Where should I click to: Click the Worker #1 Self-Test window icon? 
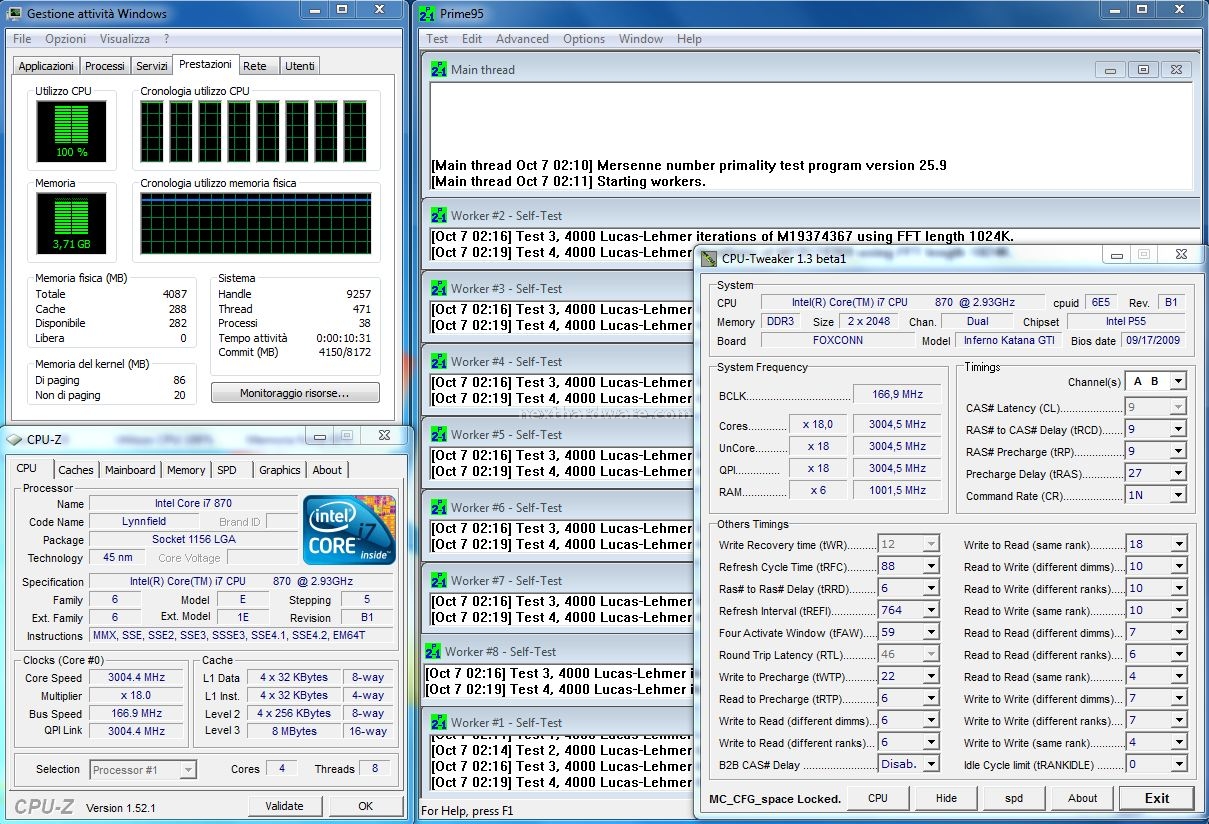coord(439,722)
